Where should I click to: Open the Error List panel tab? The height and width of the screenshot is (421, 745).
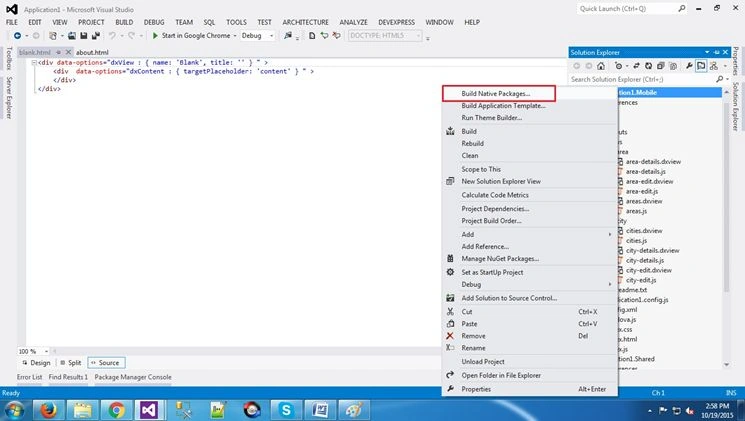tap(29, 377)
